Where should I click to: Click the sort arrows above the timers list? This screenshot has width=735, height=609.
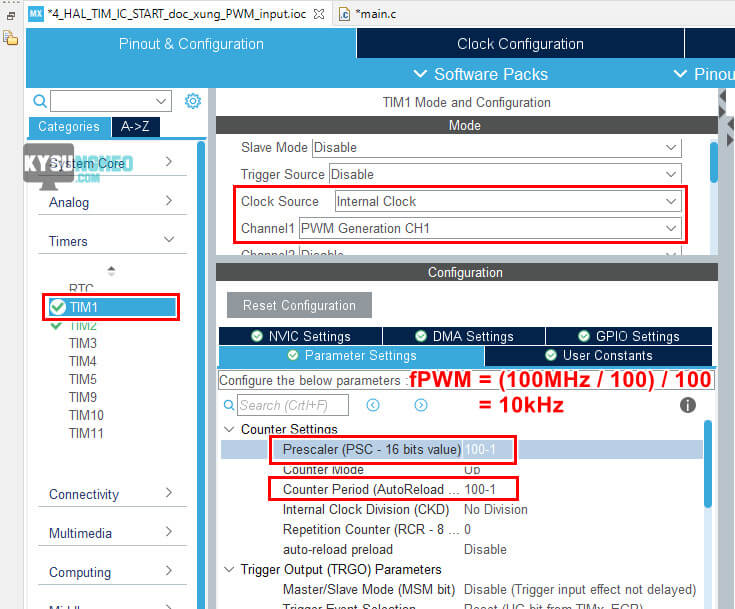(x=111, y=270)
